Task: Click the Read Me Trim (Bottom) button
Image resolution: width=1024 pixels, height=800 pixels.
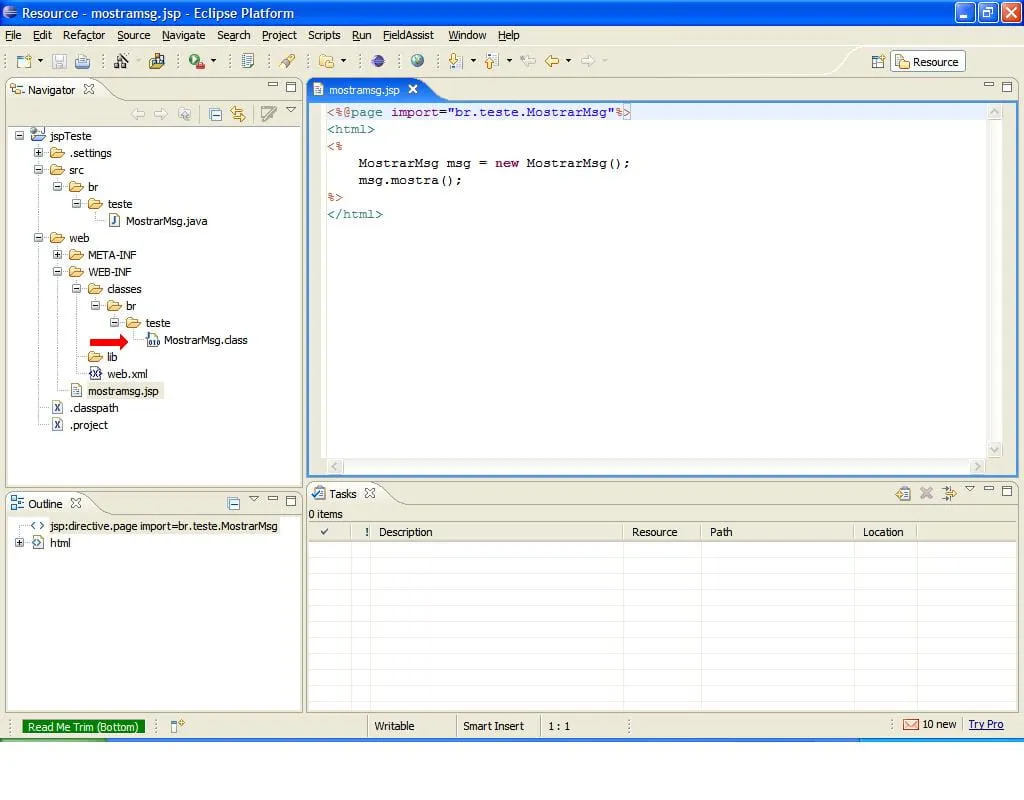Action: click(83, 727)
